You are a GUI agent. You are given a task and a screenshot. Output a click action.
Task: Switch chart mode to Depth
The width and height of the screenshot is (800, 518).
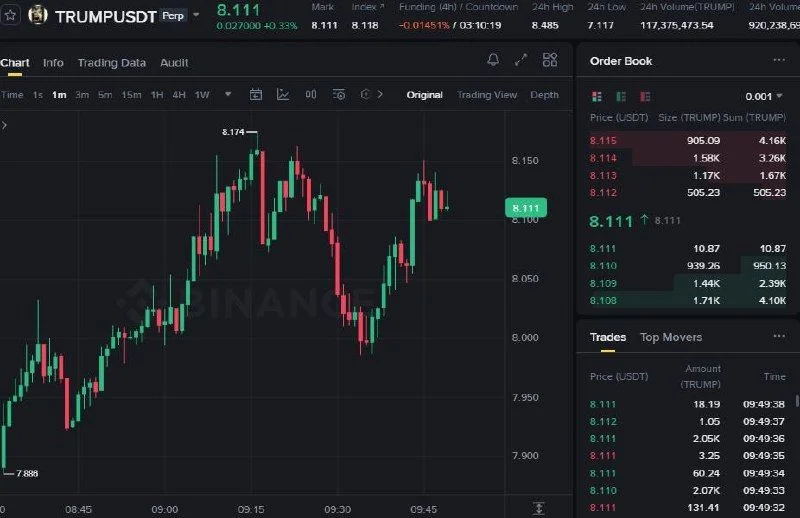[544, 95]
